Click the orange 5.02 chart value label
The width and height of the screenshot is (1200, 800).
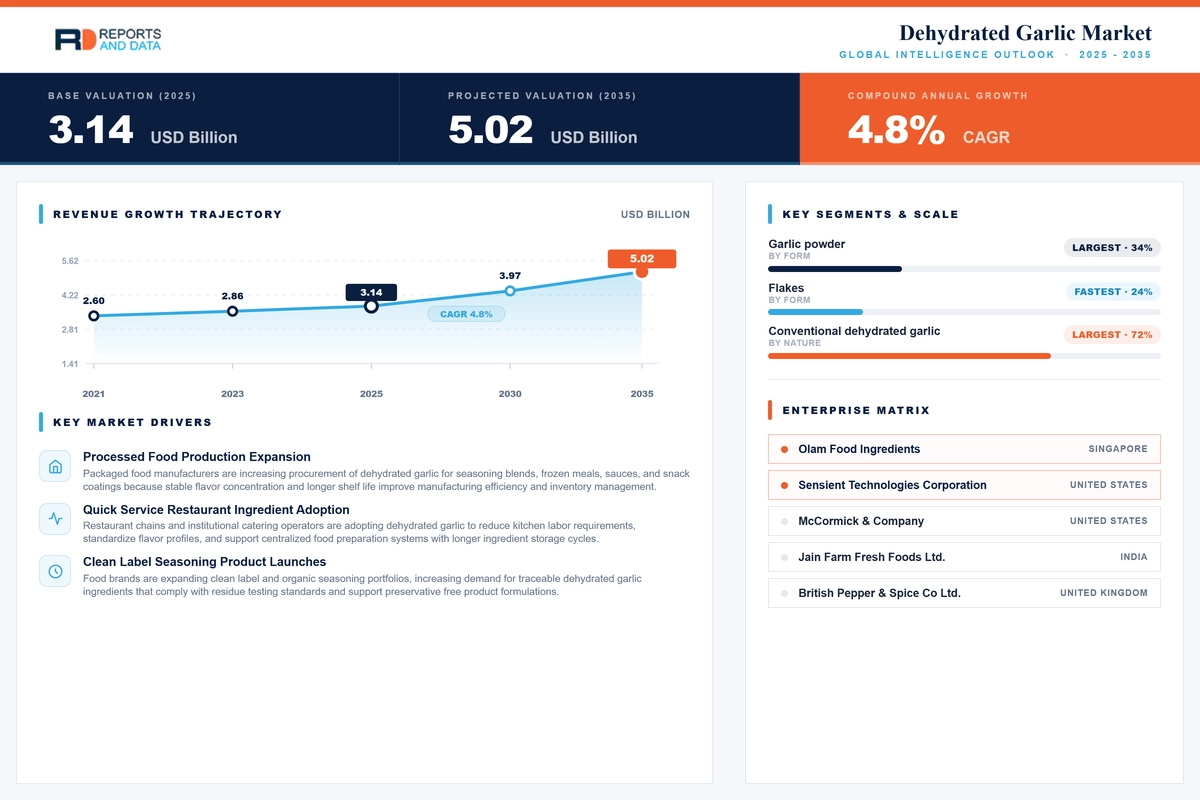pyautogui.click(x=642, y=258)
